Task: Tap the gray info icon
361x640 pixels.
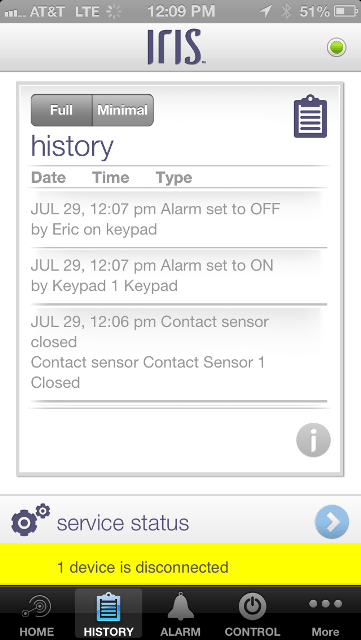Action: pos(313,440)
